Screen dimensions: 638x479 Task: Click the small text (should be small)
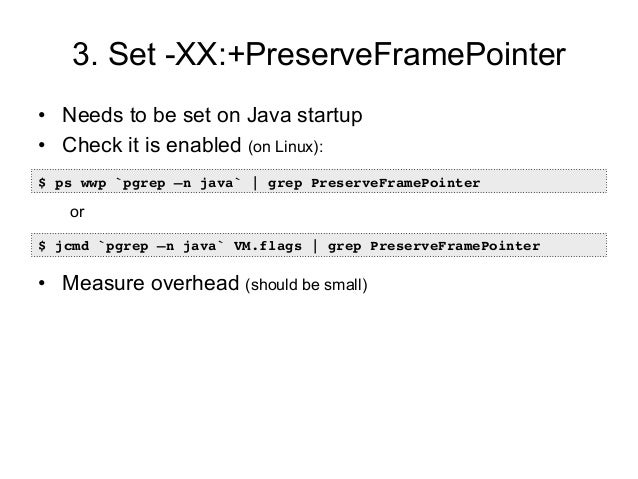tap(306, 285)
